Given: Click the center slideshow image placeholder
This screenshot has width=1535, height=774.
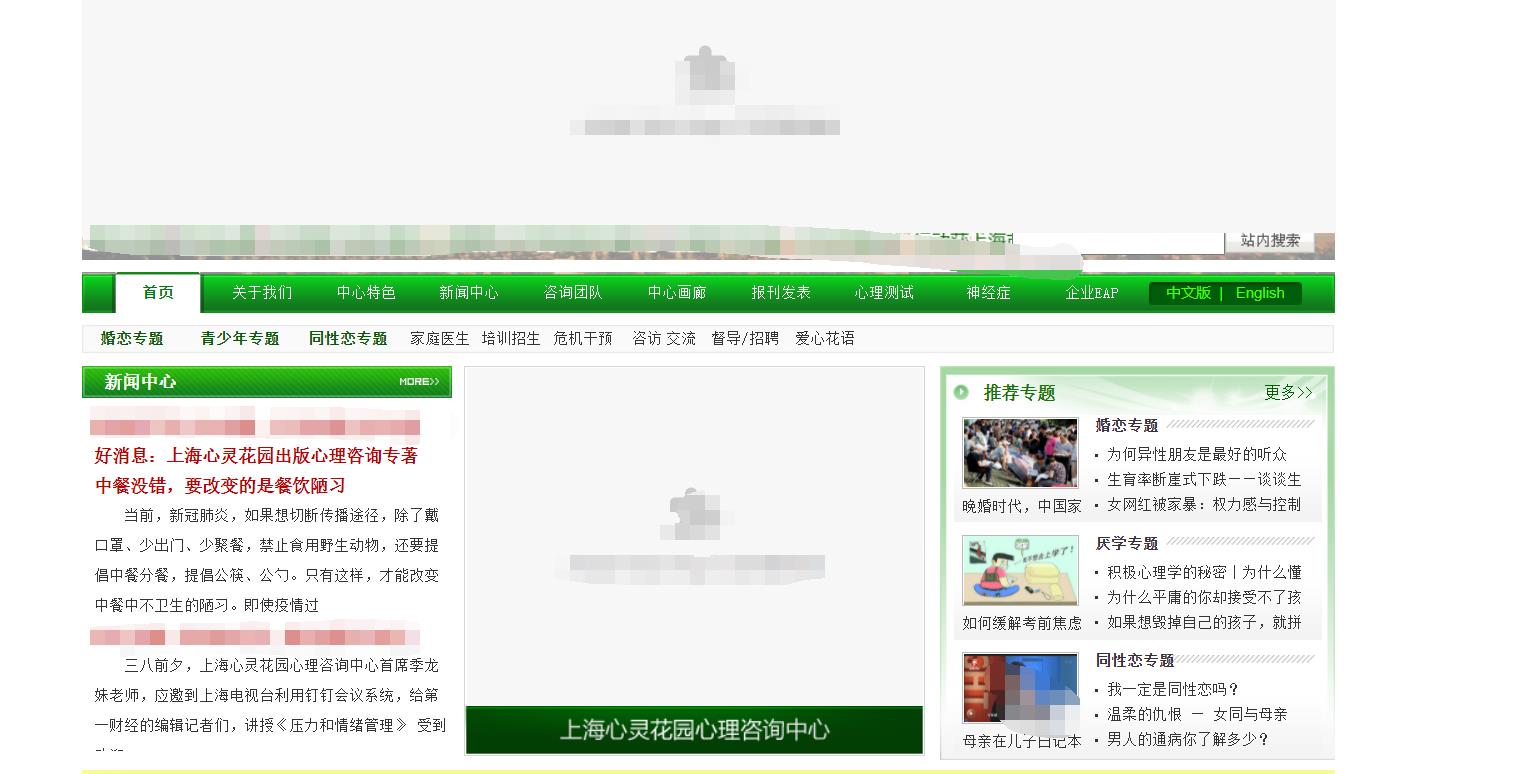Looking at the screenshot, I should [694, 536].
